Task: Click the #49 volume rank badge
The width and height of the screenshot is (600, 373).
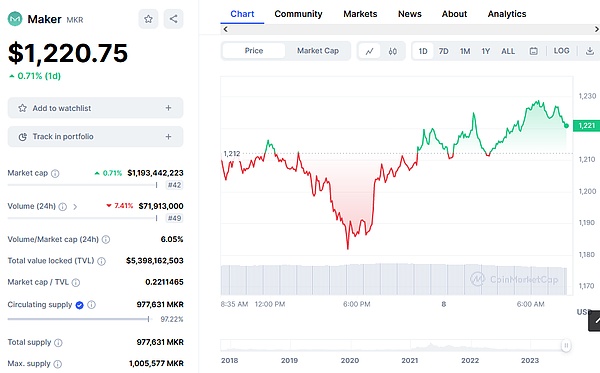Action: 174,218
